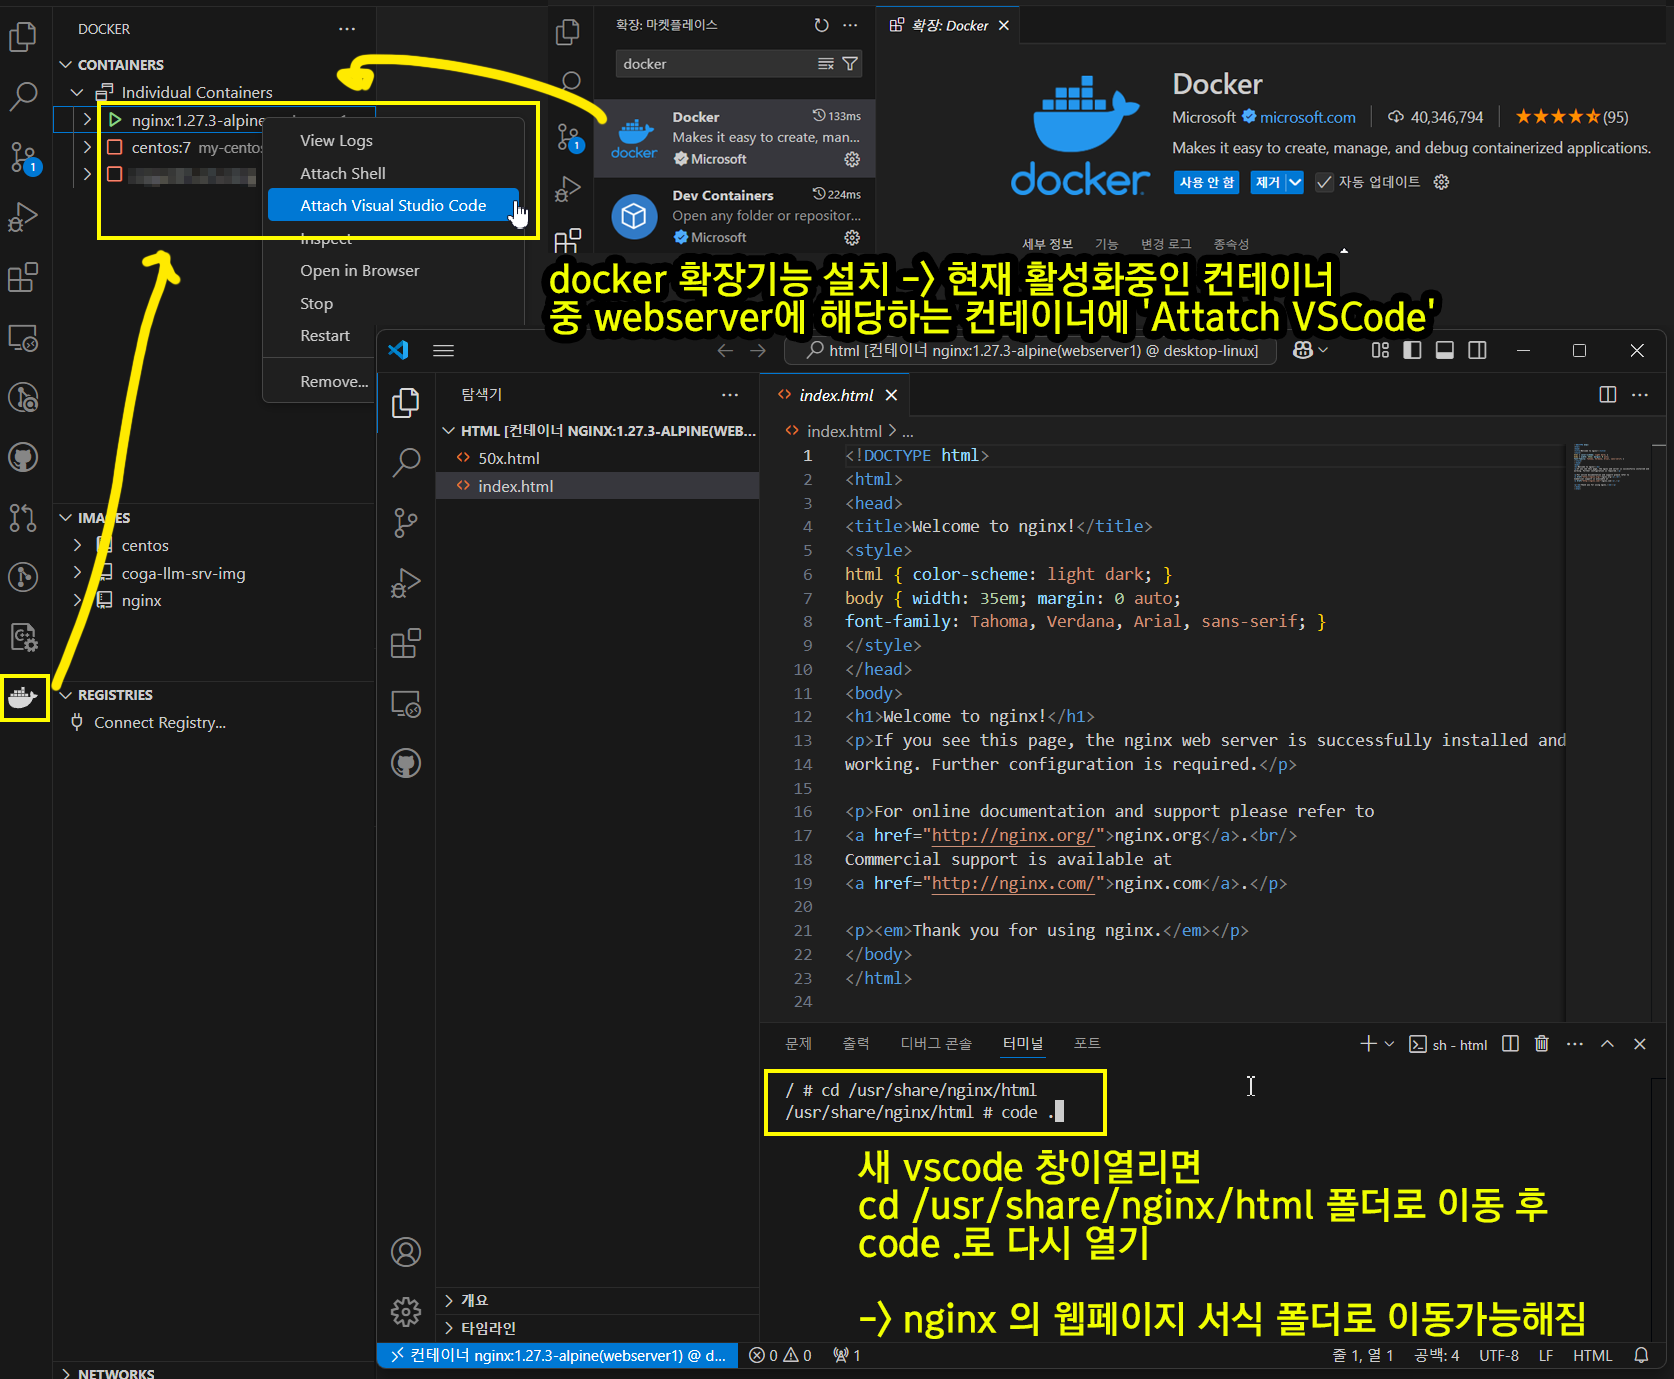Click Connect Registry... in Registries
This screenshot has width=1674, height=1379.
coord(160,723)
